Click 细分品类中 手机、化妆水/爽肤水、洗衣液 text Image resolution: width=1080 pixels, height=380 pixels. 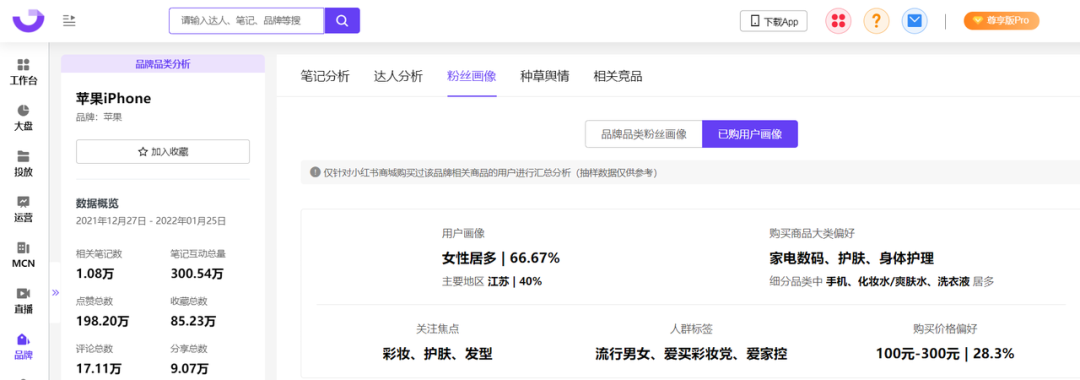coord(869,282)
